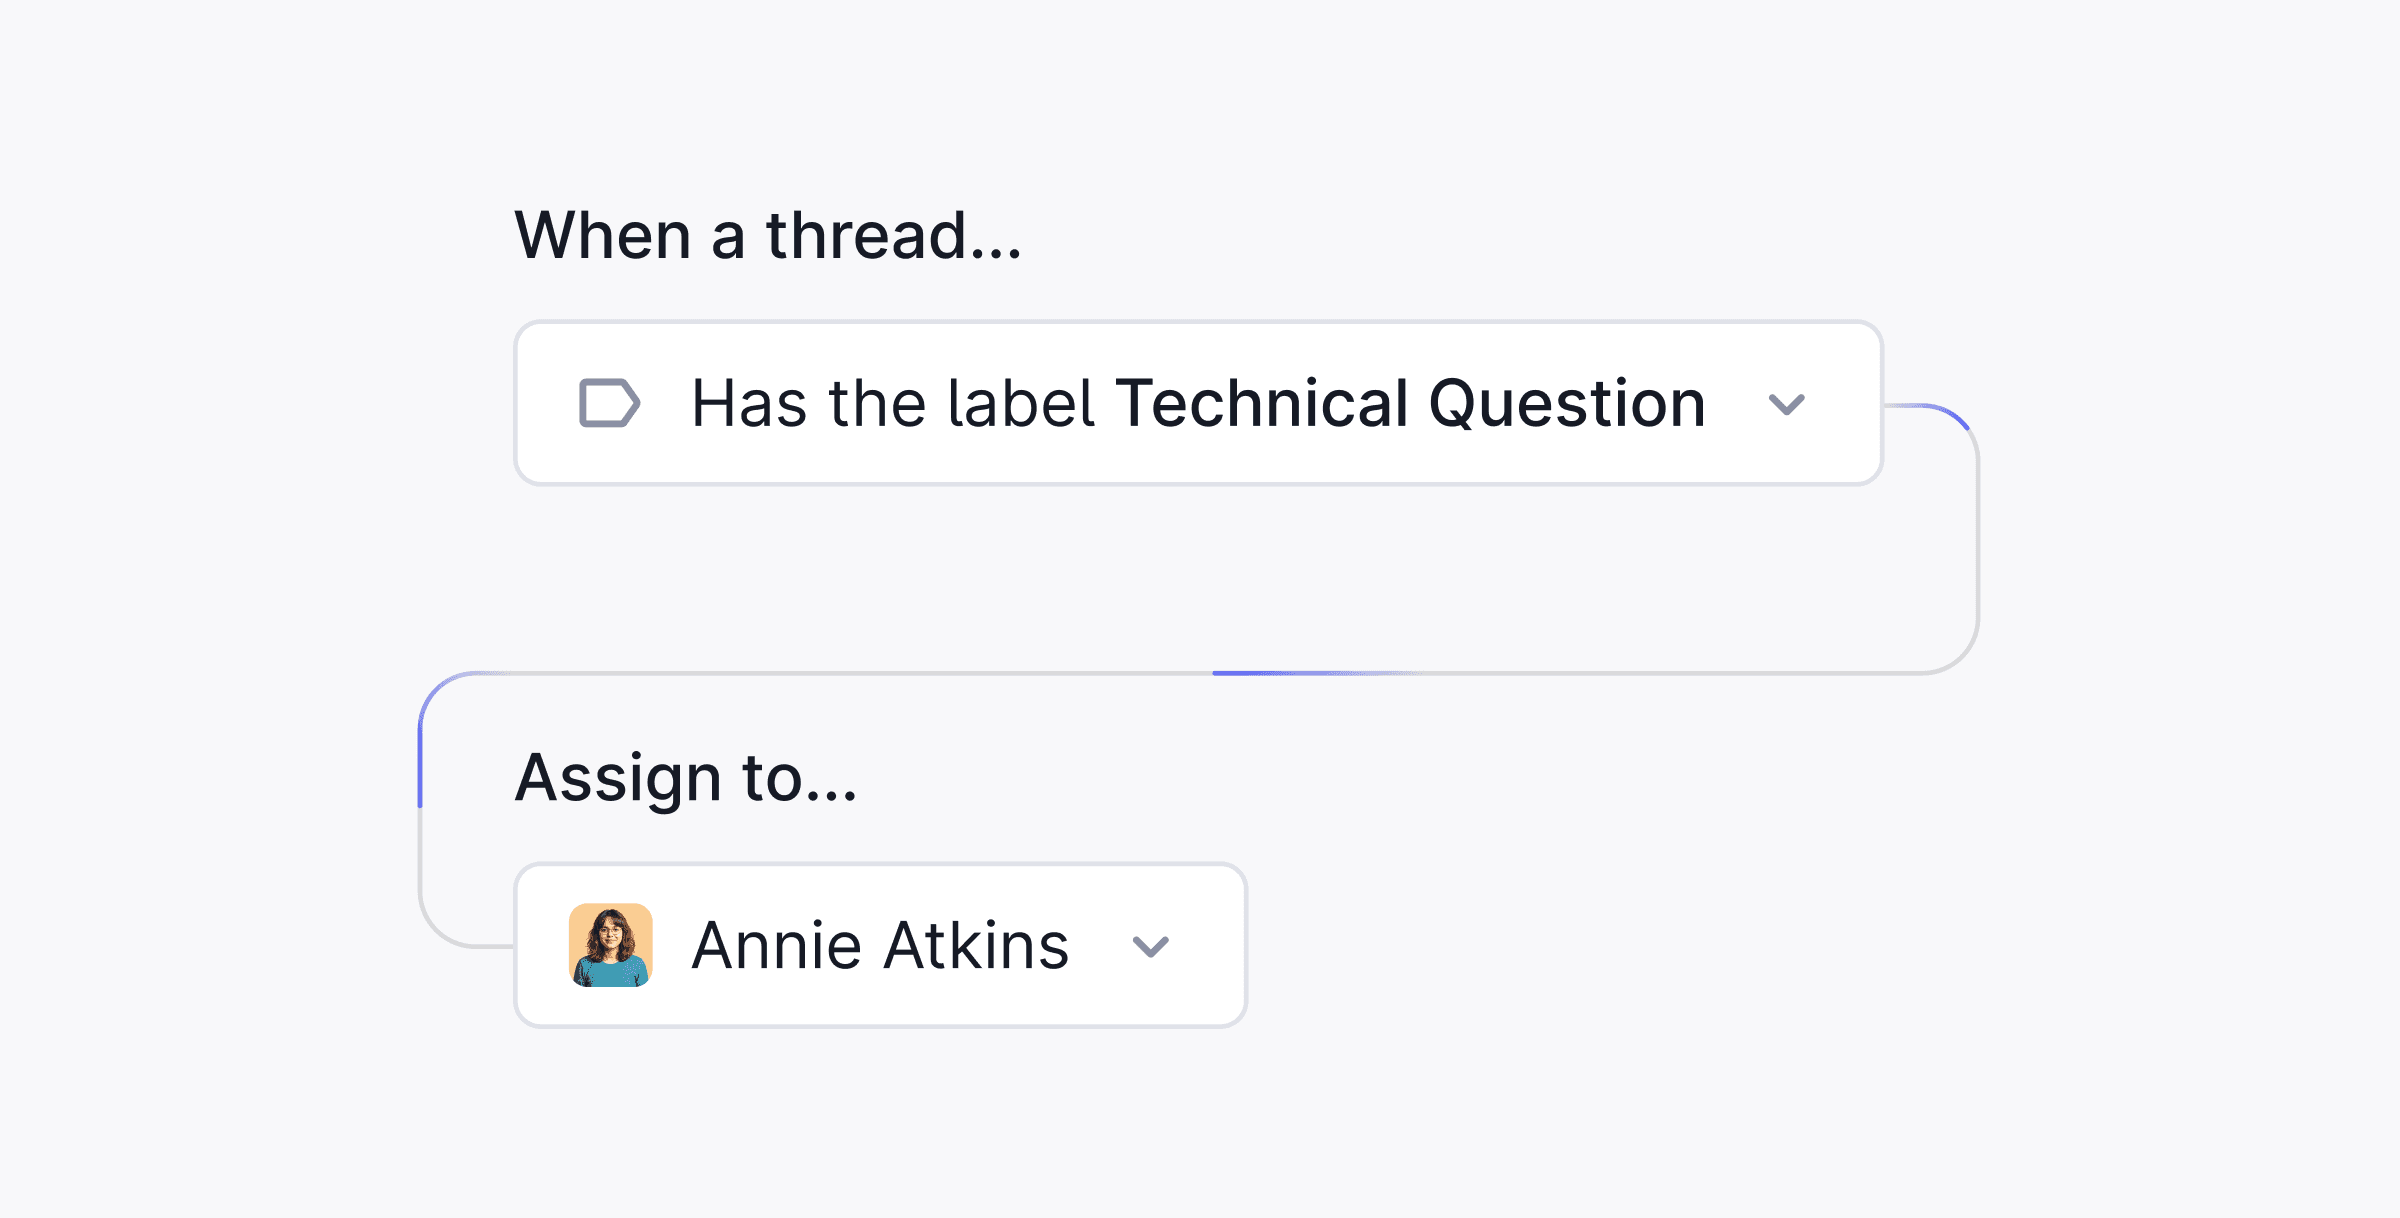Viewport: 2400px width, 1218px height.
Task: Expand the label condition chevron arrow
Action: pyautogui.click(x=1786, y=404)
